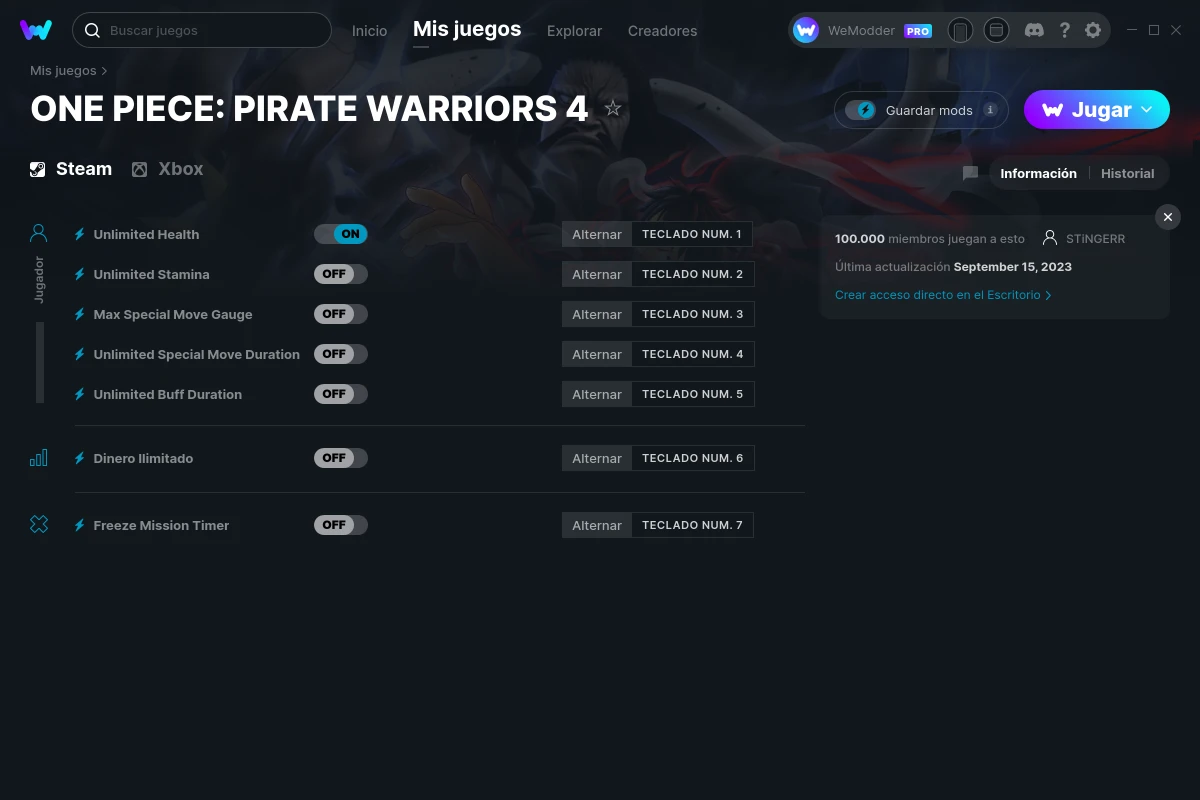Change hotkey TECLADO NUM. 1
This screenshot has height=800, width=1200.
pos(692,234)
